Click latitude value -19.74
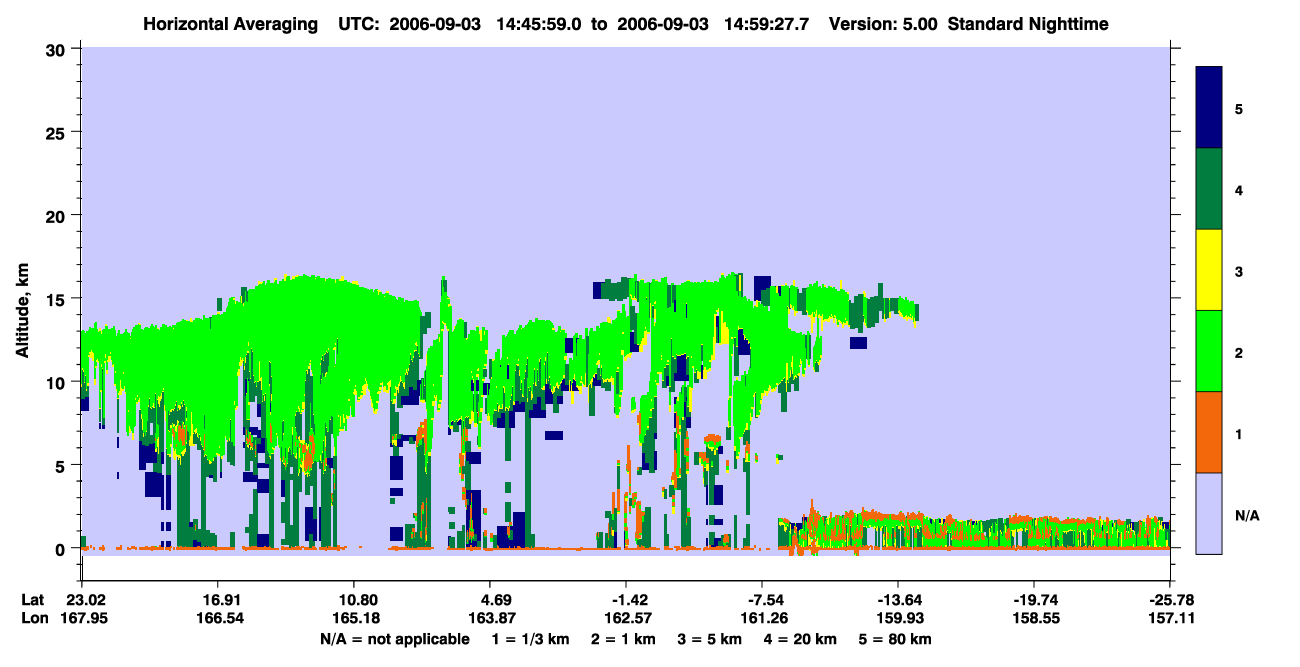This screenshot has width=1300, height=667. pos(1034,600)
